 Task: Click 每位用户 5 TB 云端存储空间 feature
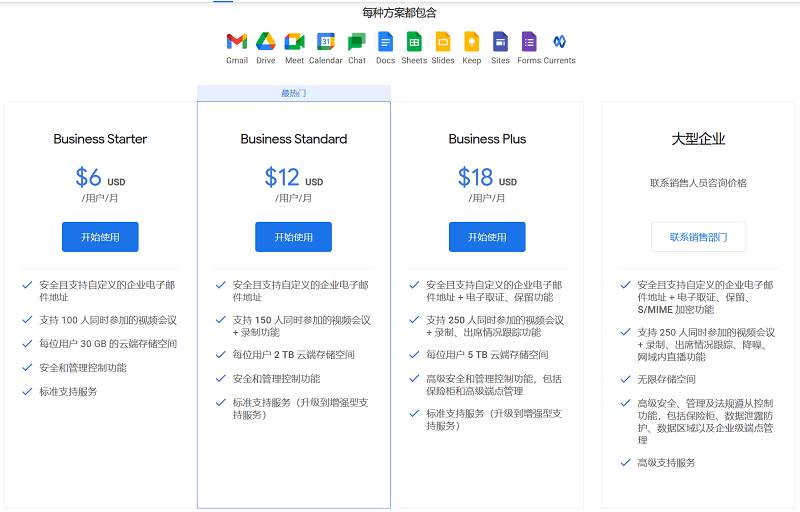[487, 354]
